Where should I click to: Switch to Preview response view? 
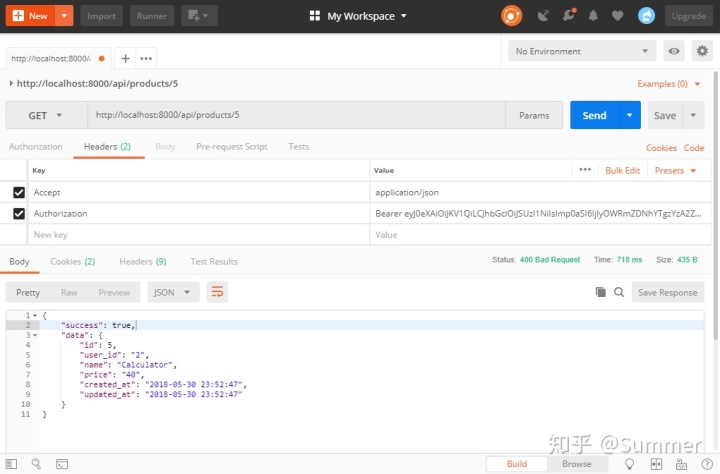click(114, 293)
